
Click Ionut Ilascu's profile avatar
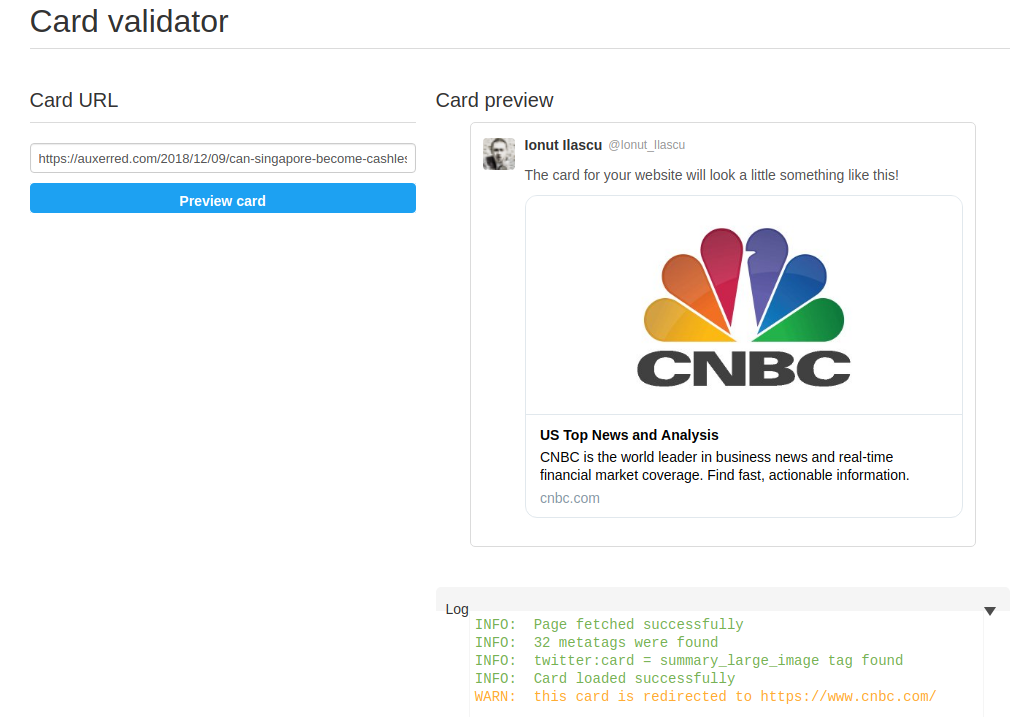coord(499,154)
